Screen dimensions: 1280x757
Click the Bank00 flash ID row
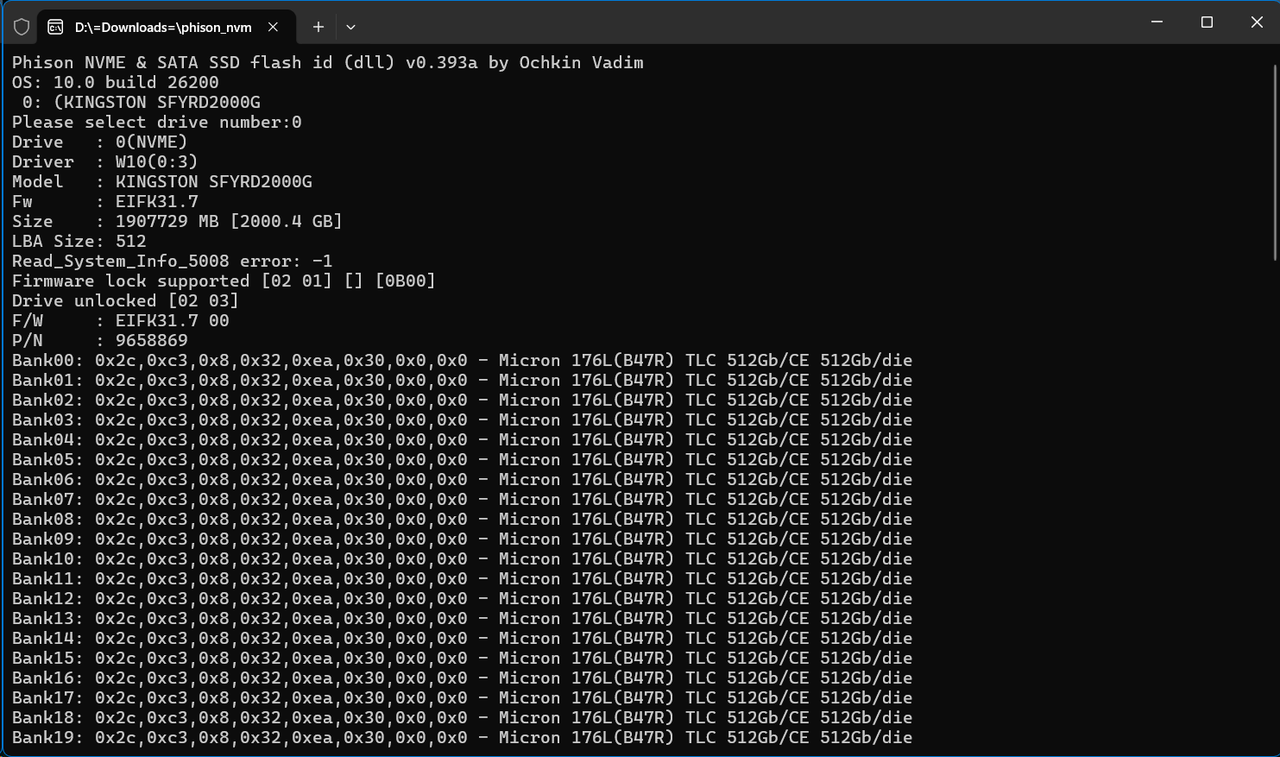pyautogui.click(x=462, y=360)
